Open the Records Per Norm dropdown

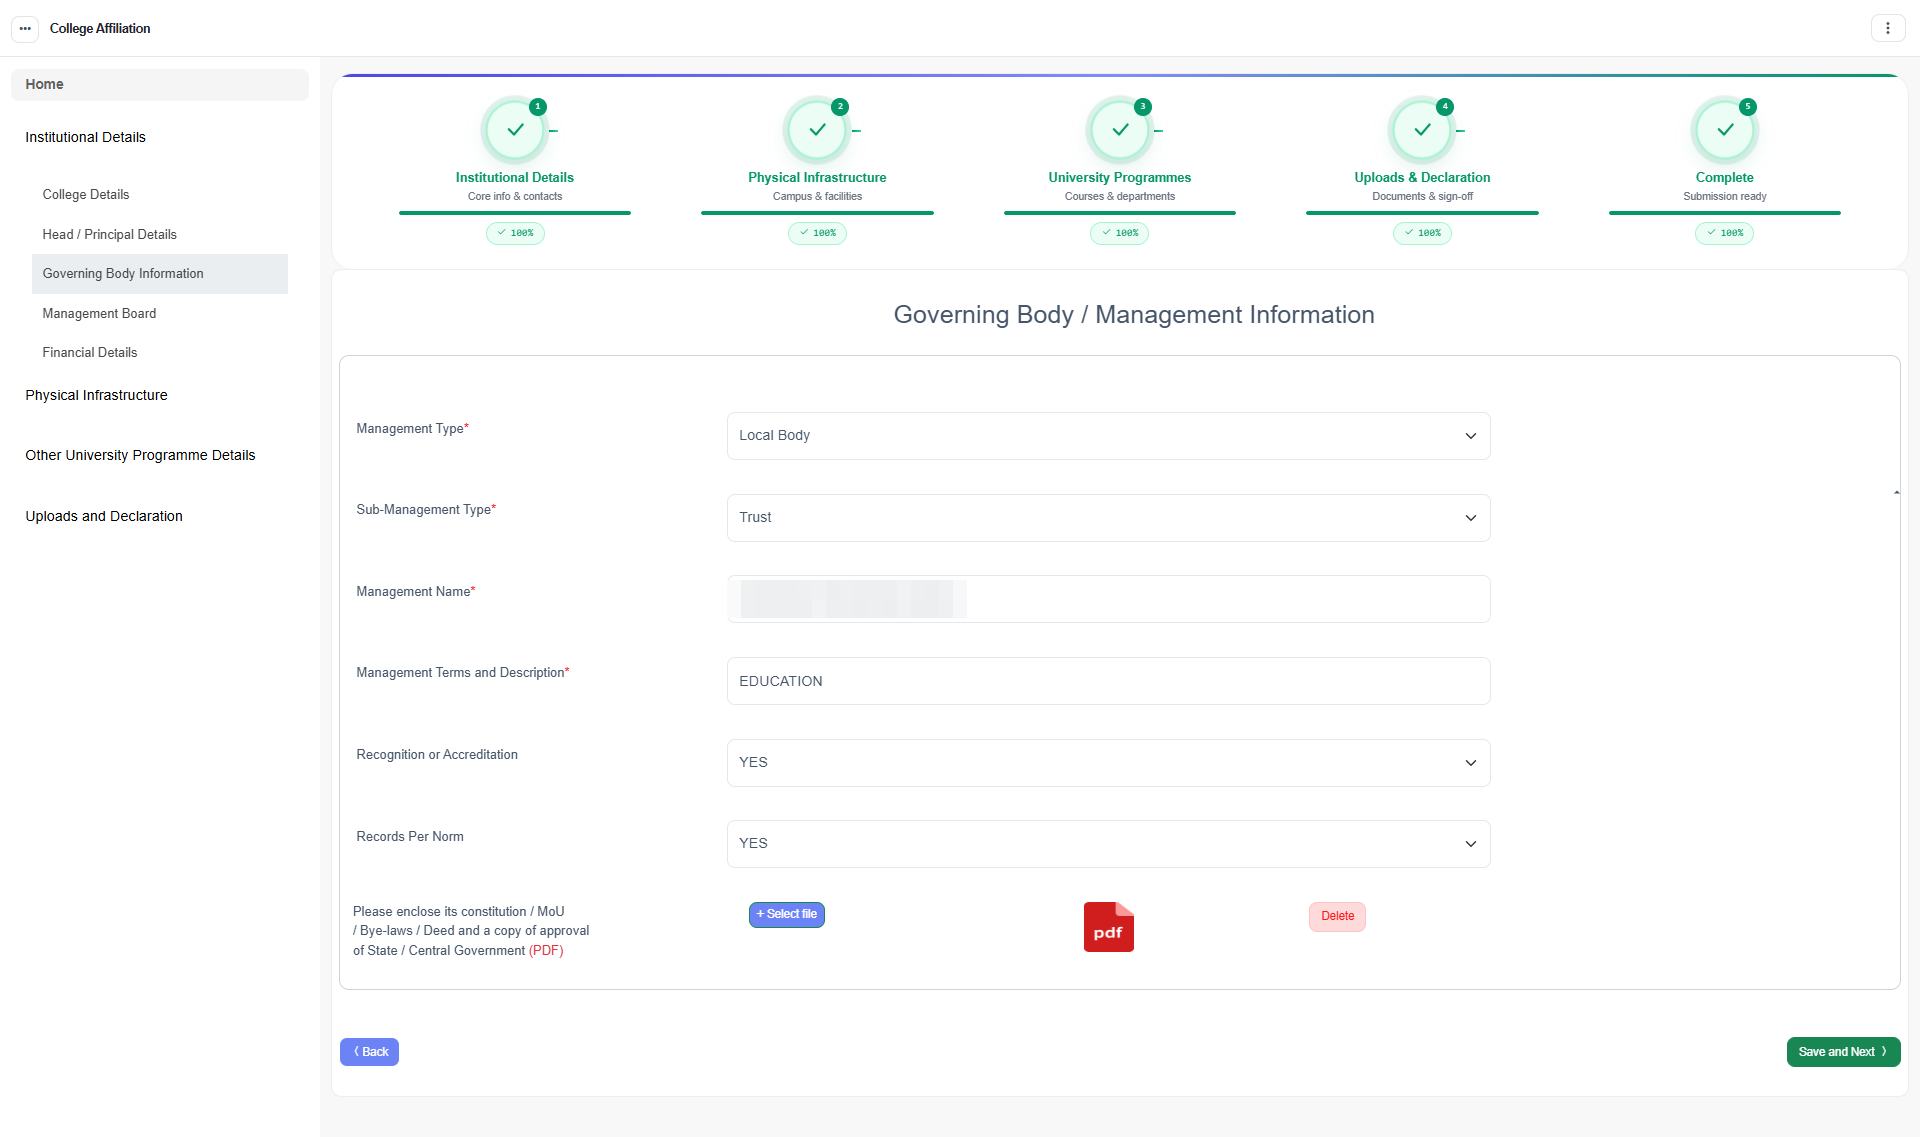pos(1108,844)
